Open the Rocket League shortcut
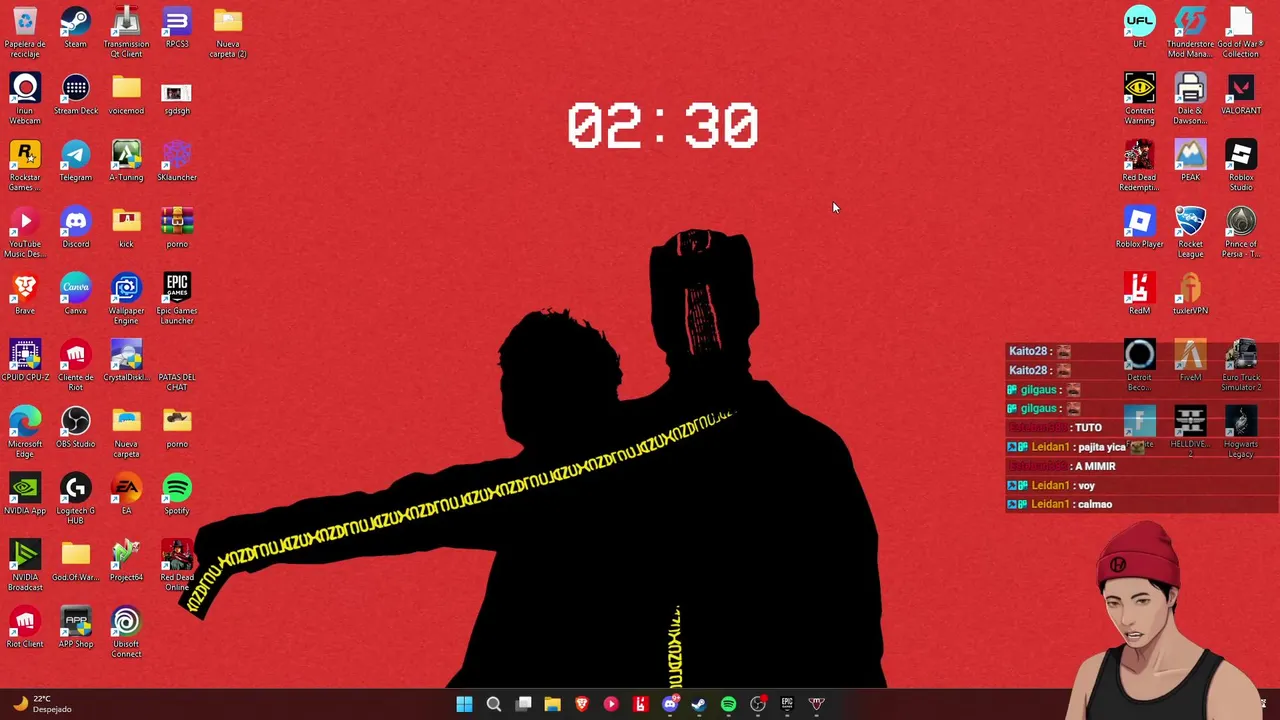Viewport: 1280px width, 720px height. click(x=1190, y=232)
